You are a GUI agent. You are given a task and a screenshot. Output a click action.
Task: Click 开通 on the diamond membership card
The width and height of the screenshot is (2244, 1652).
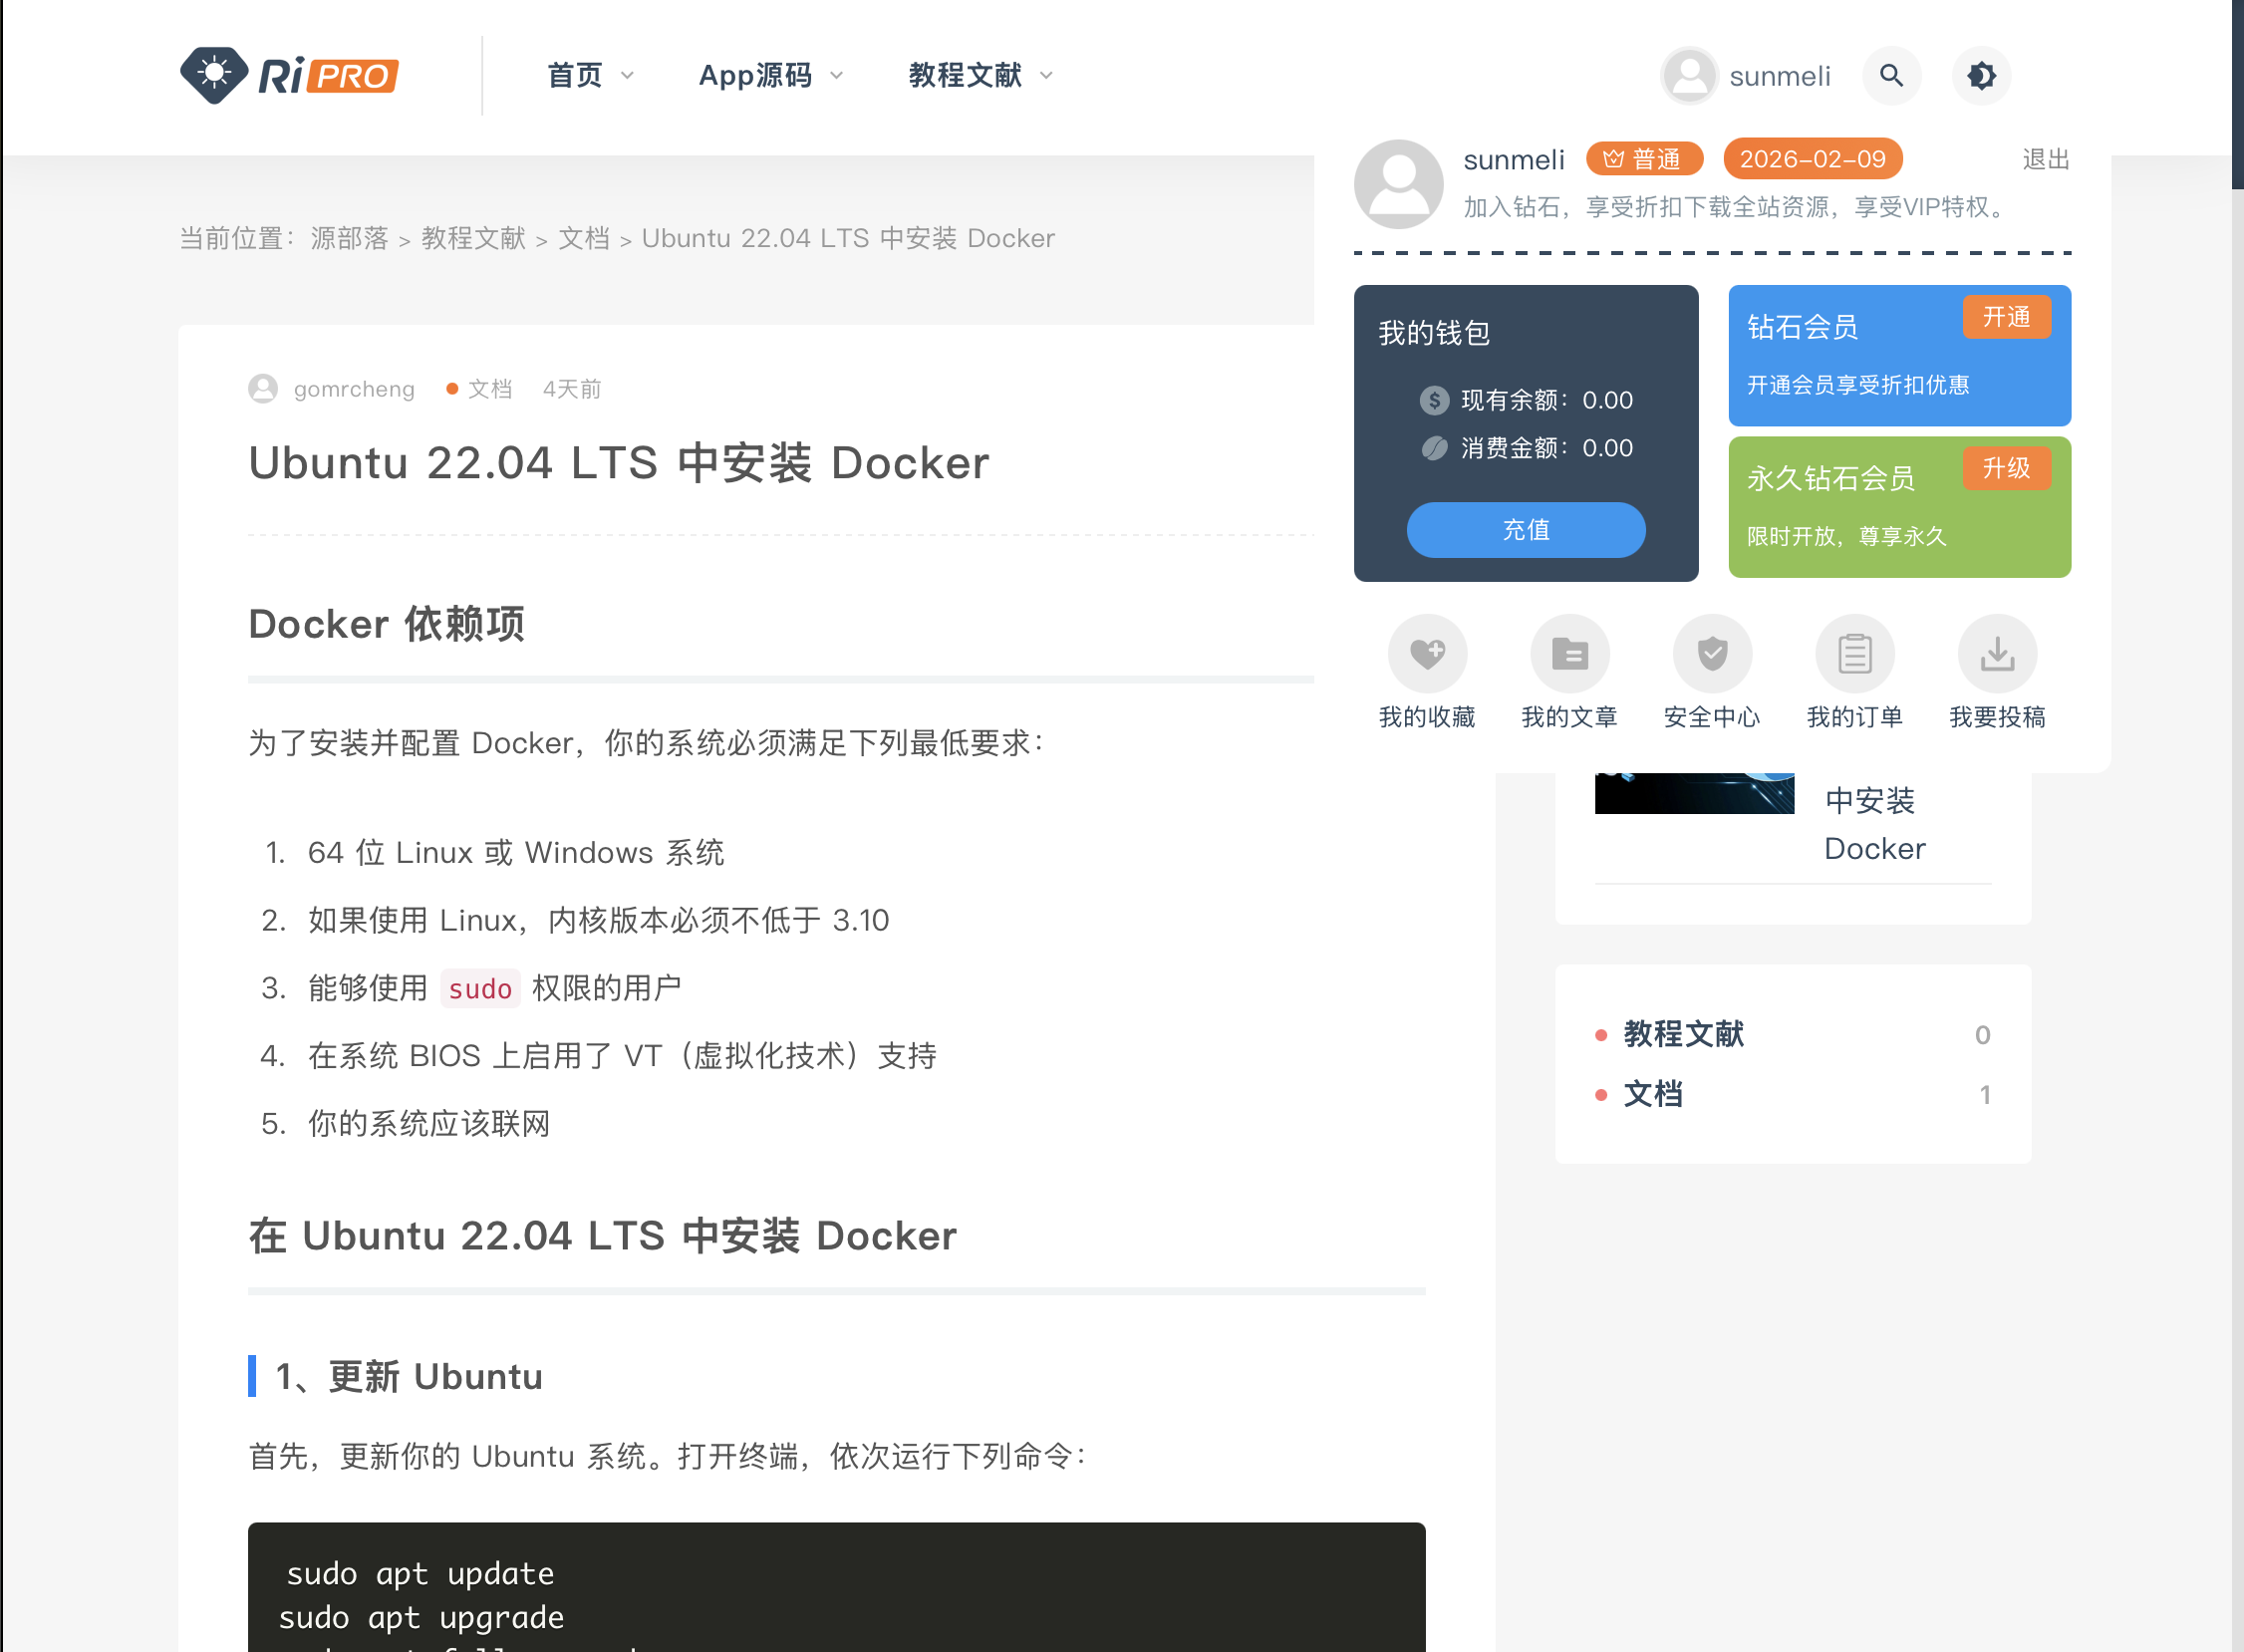(2006, 317)
